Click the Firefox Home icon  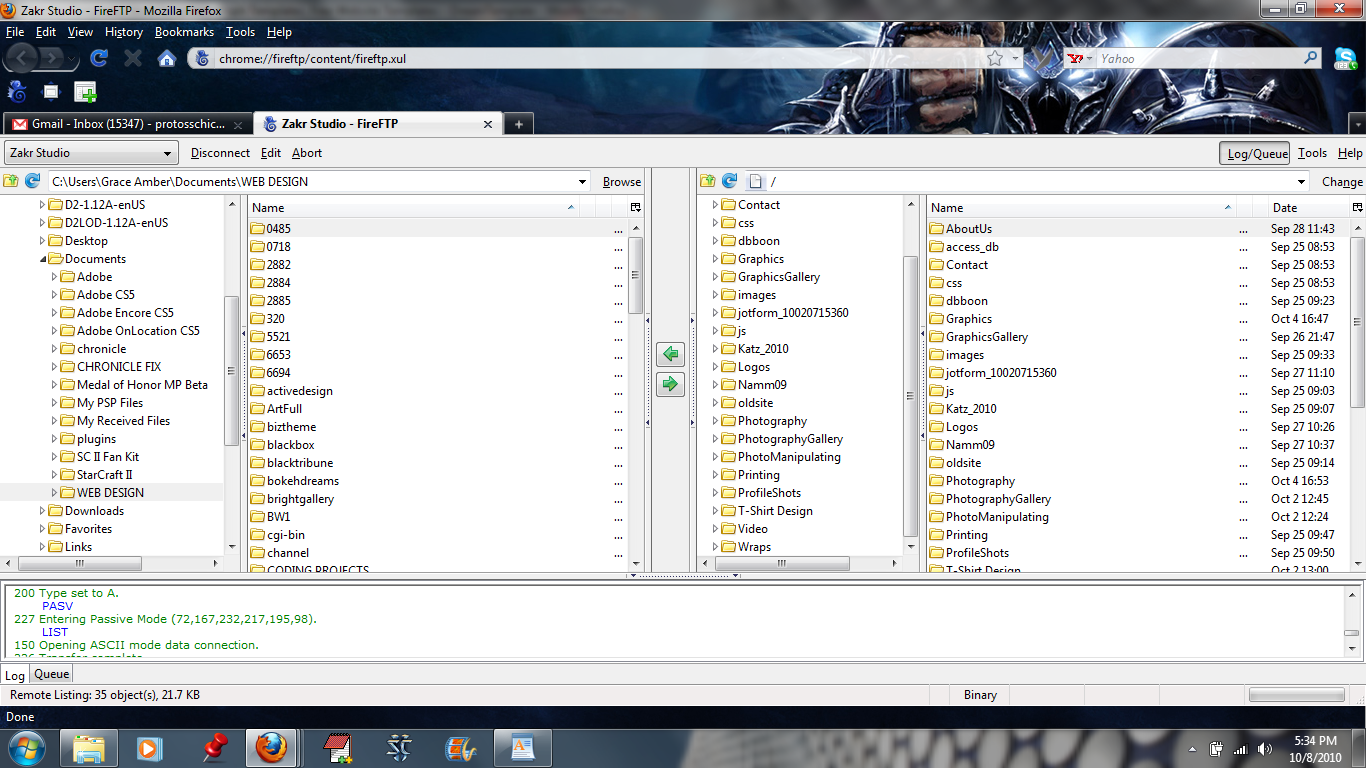tap(167, 58)
